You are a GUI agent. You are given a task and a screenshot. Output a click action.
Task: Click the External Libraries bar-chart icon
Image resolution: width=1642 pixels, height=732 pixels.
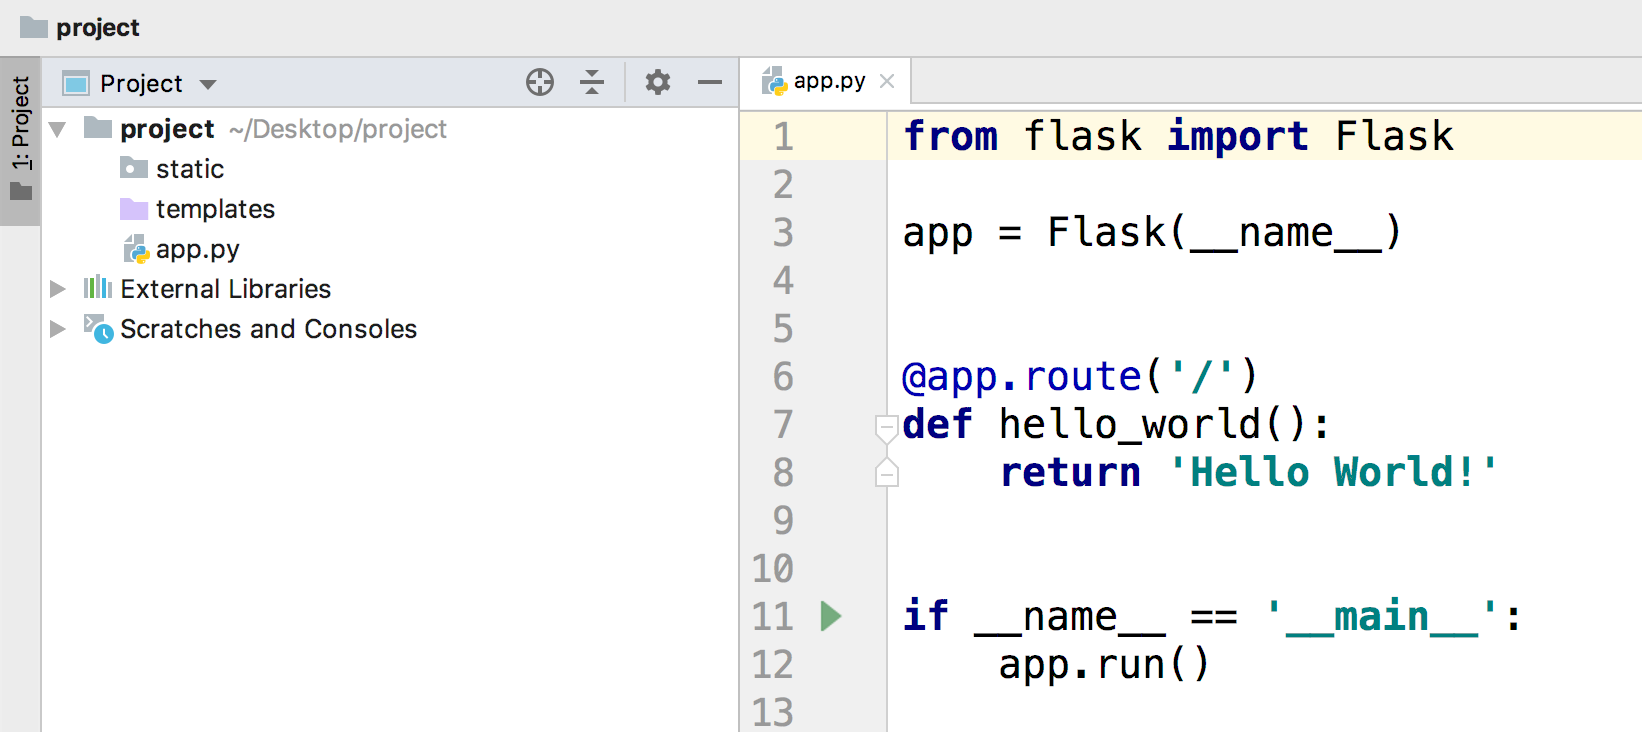point(97,288)
